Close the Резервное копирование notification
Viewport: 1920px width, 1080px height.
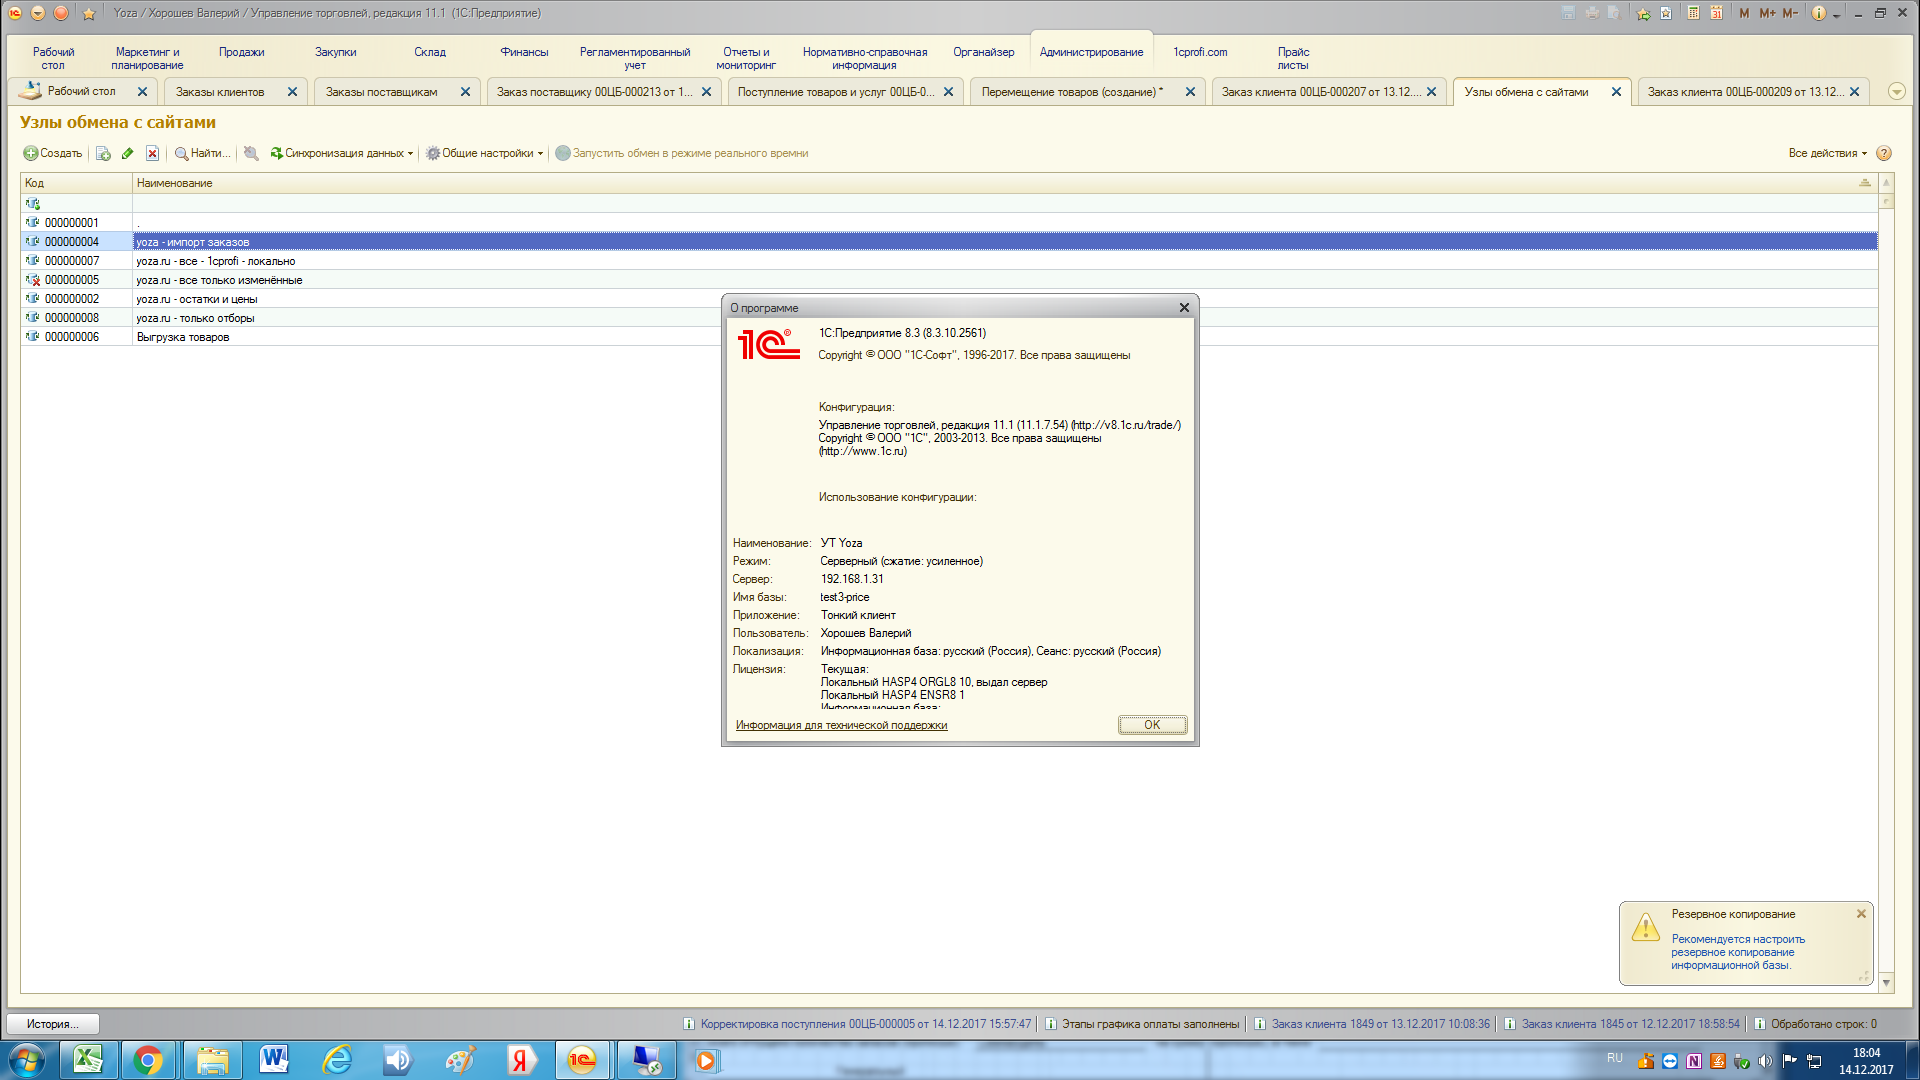(x=1861, y=914)
